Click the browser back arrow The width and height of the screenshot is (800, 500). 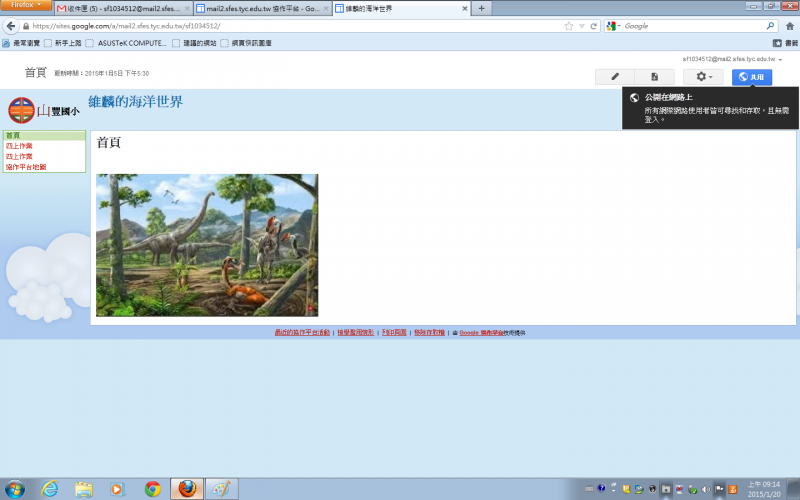click(11, 26)
